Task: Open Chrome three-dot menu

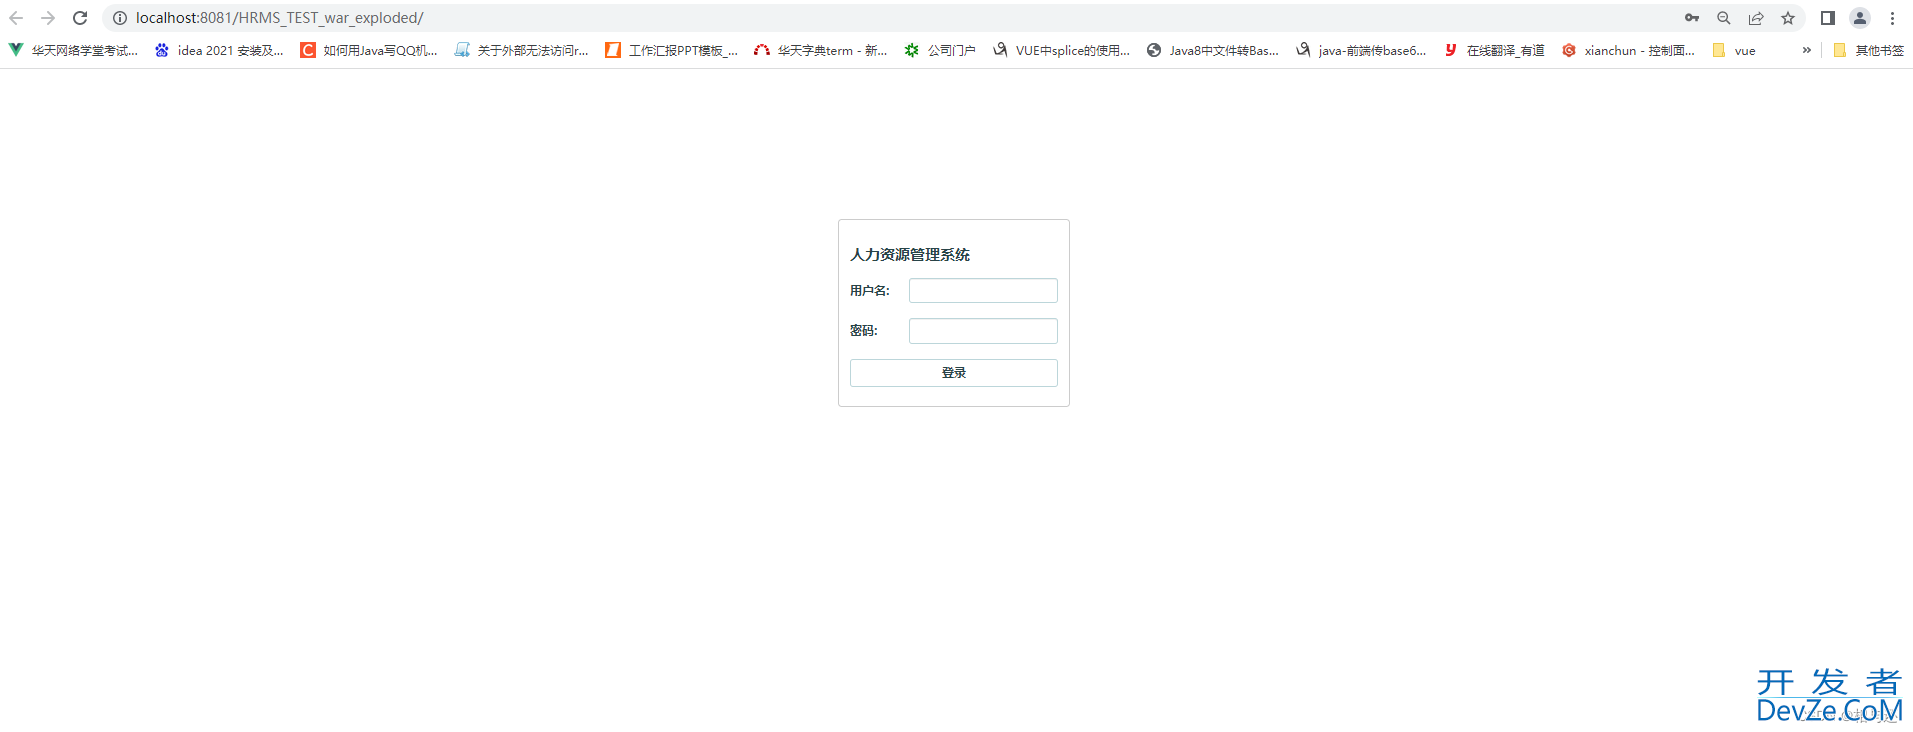Action: point(1892,18)
